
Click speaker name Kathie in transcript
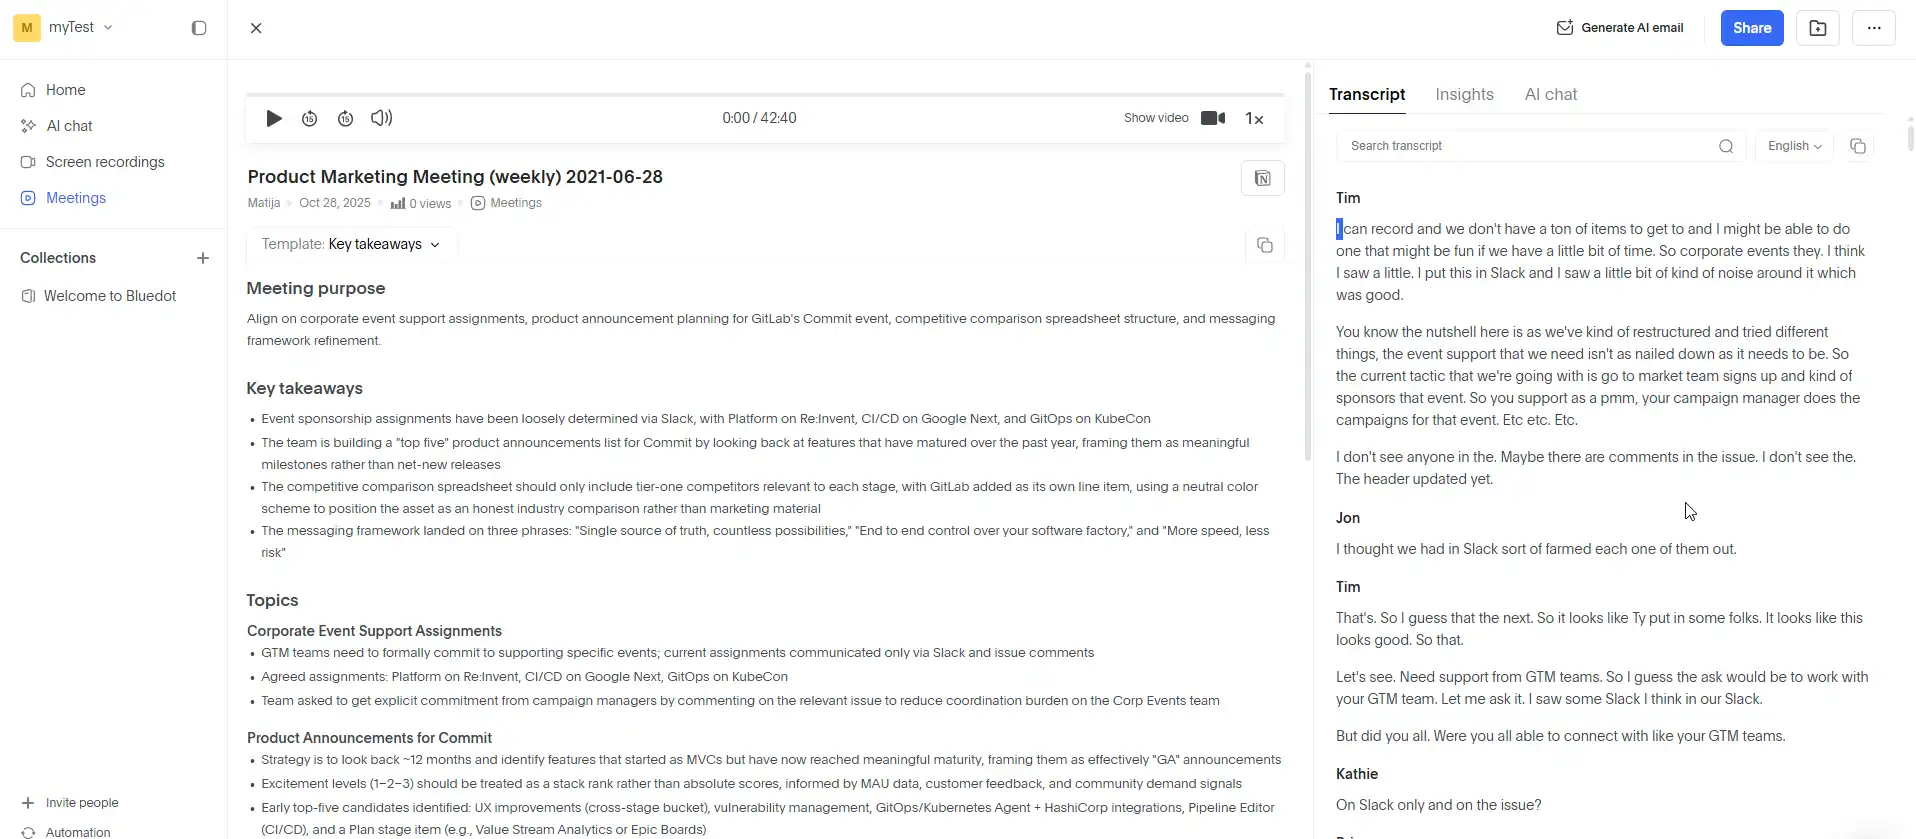coord(1357,774)
